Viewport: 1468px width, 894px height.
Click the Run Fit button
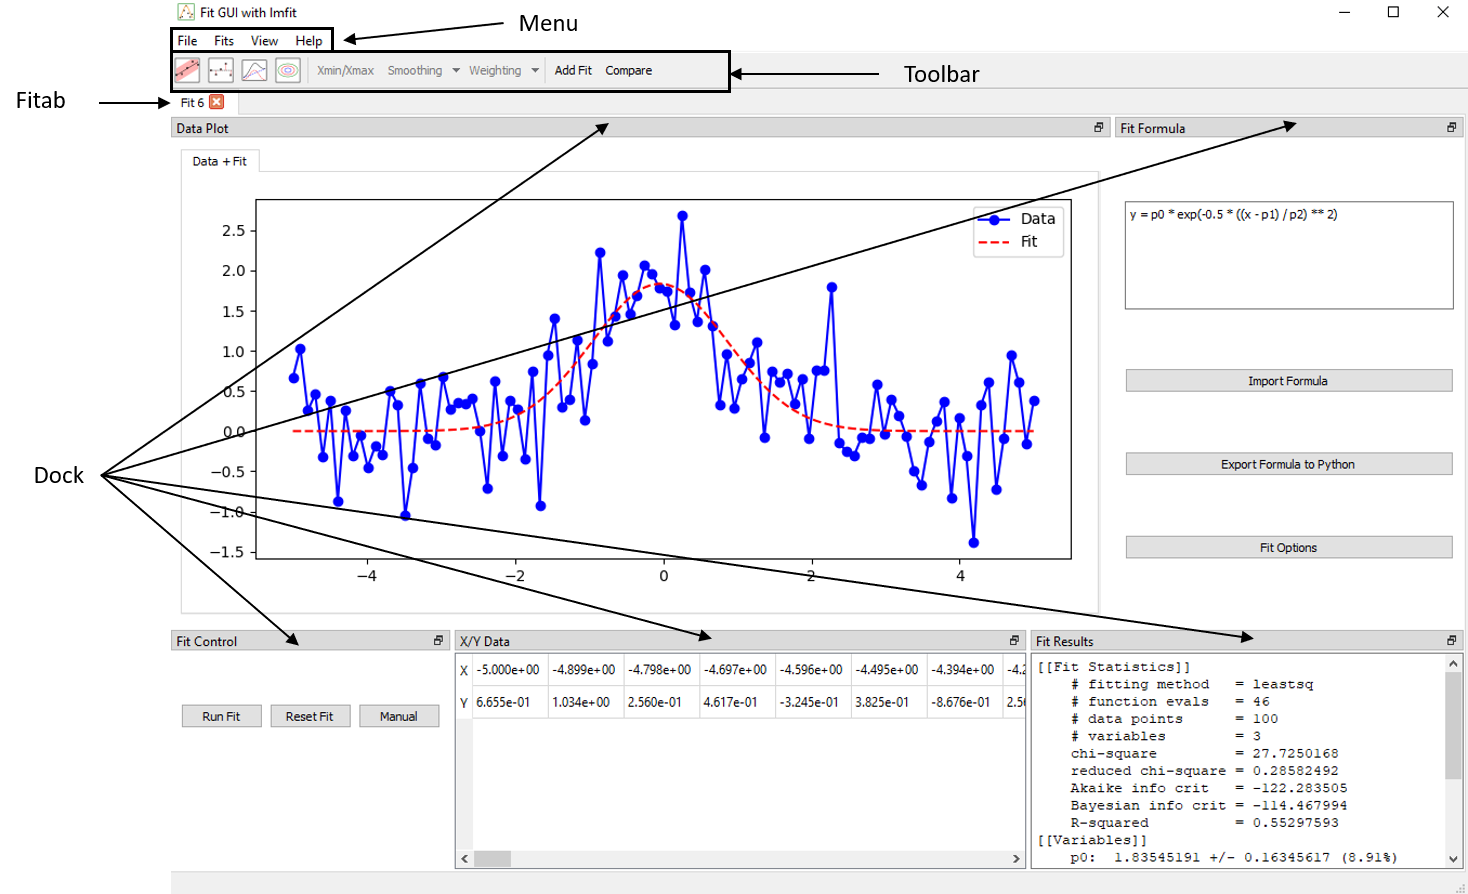coord(221,716)
